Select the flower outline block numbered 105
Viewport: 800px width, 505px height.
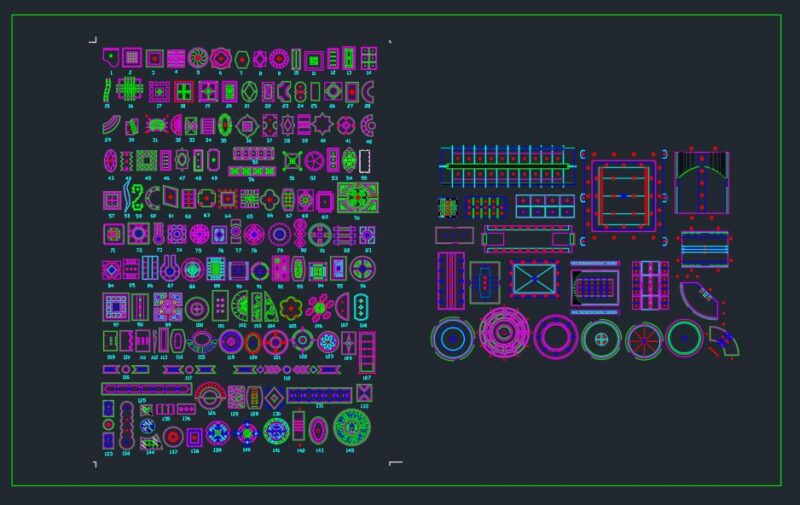point(291,308)
